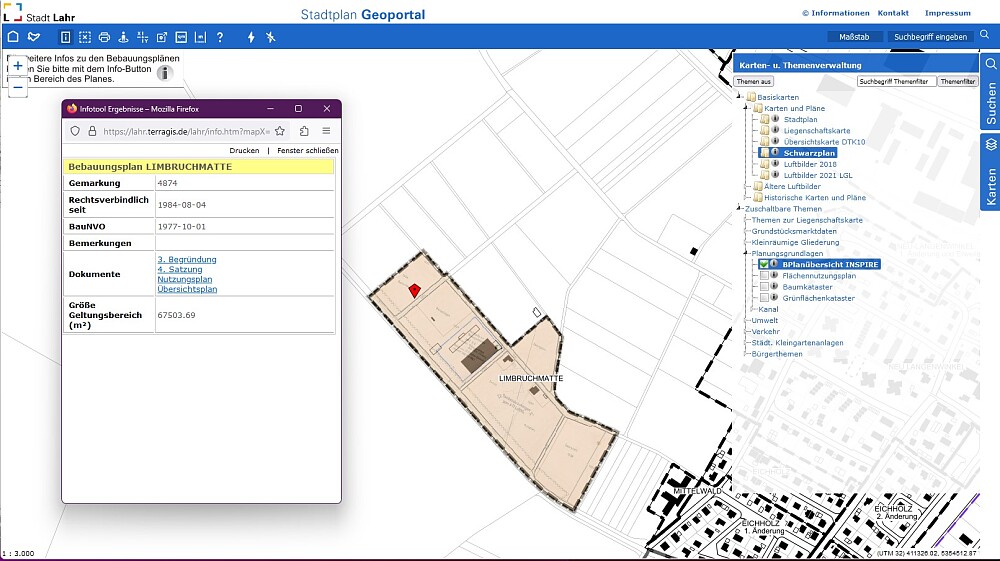The image size is (1000, 561).
Task: Open the Firefox hamburger menu
Action: [x=326, y=131]
